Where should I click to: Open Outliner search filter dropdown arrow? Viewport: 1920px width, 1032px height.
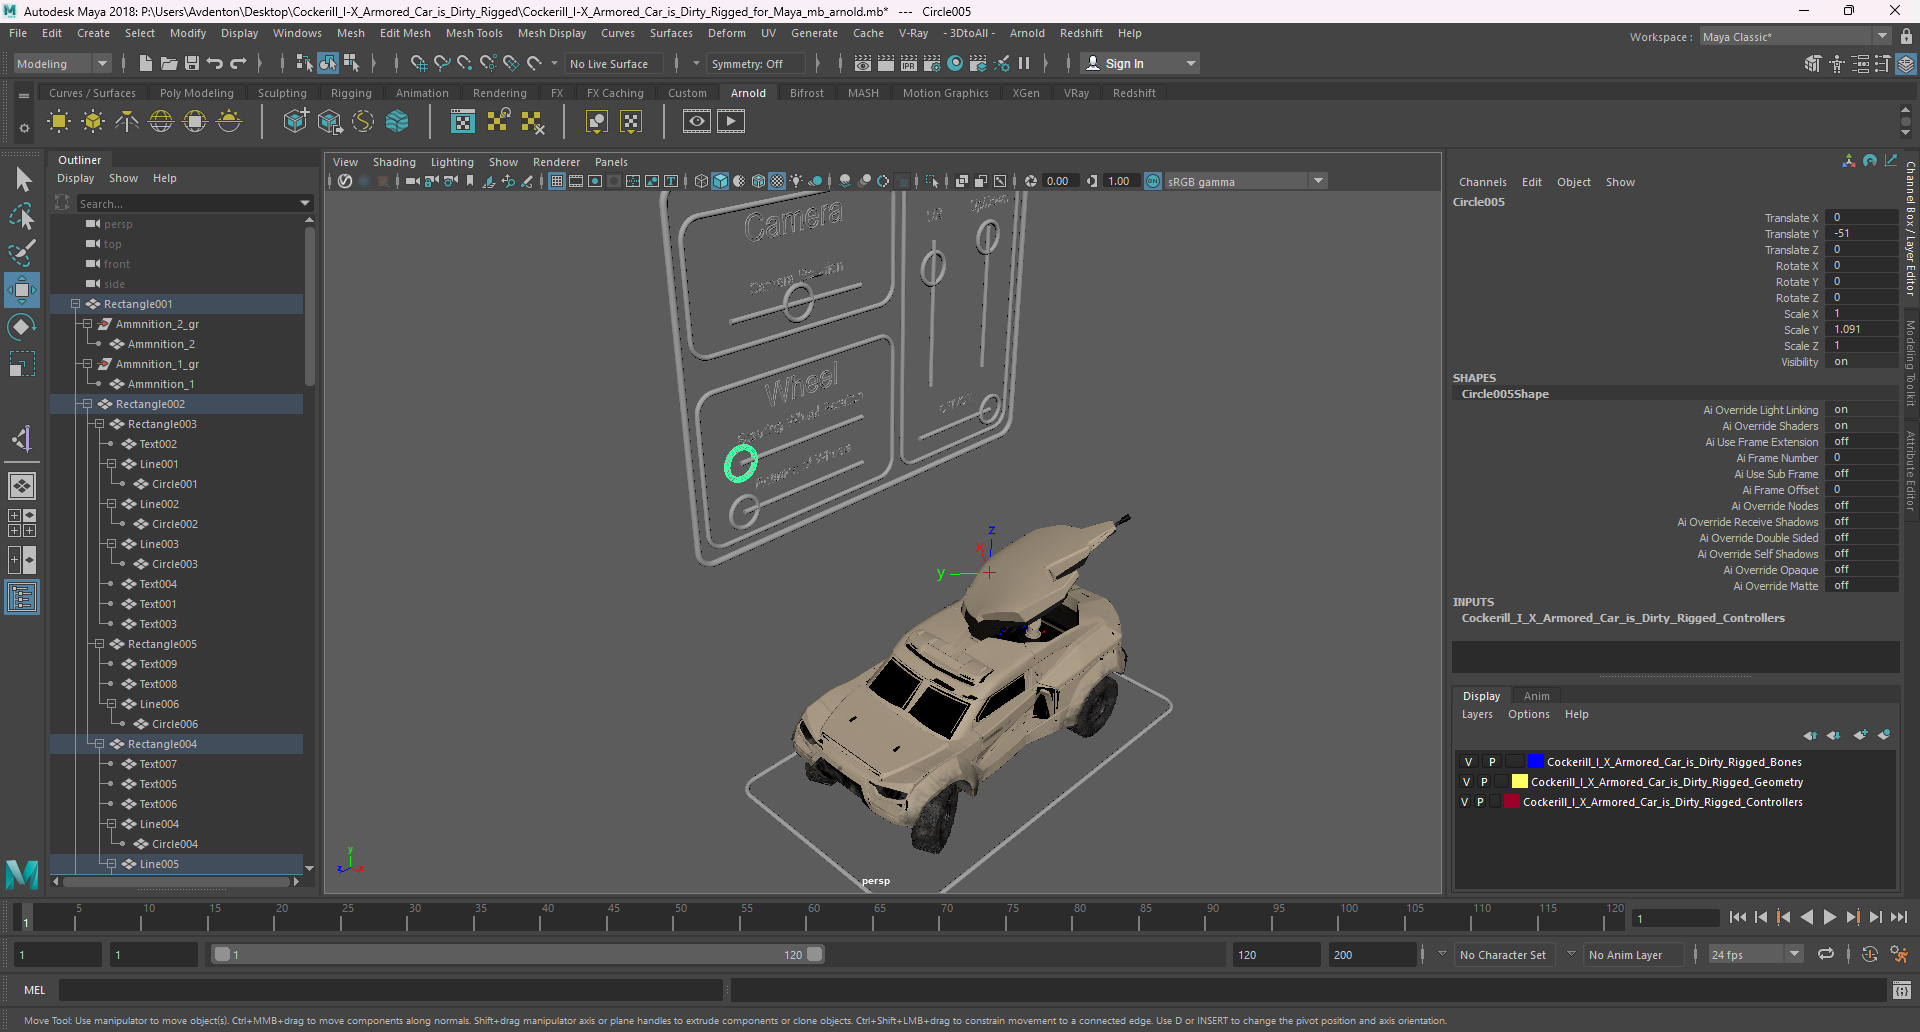click(x=305, y=203)
